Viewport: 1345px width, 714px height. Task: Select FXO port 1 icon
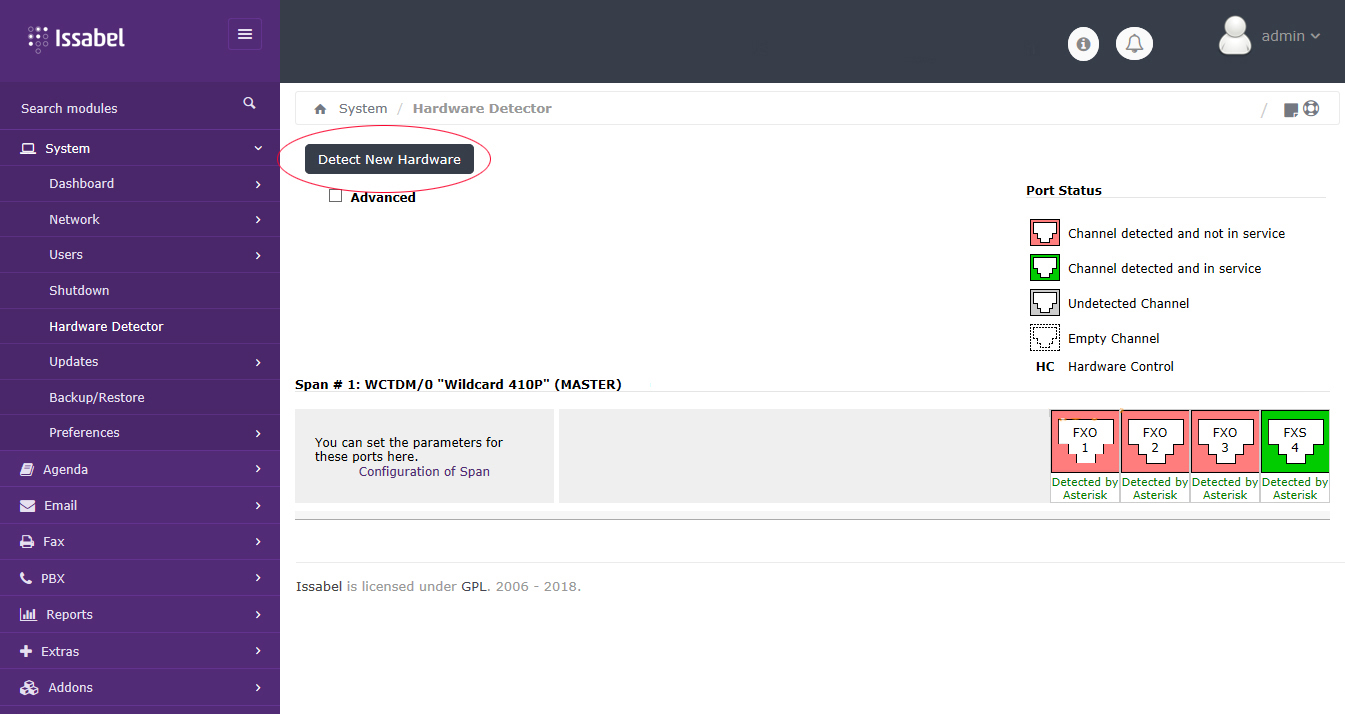pos(1085,441)
